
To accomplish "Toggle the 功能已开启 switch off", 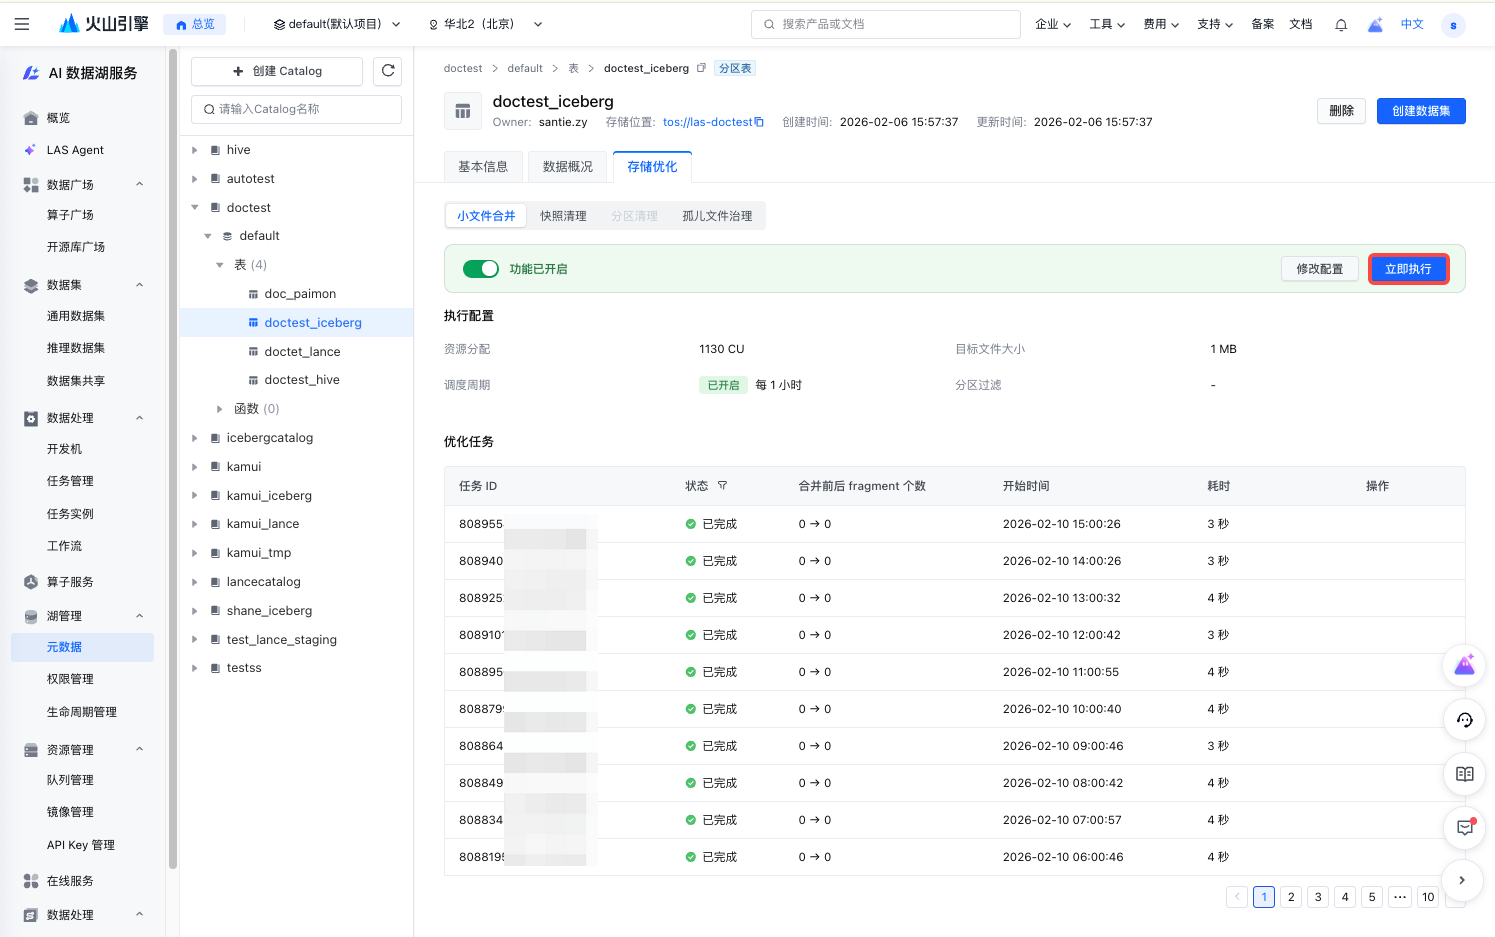I will (x=481, y=269).
